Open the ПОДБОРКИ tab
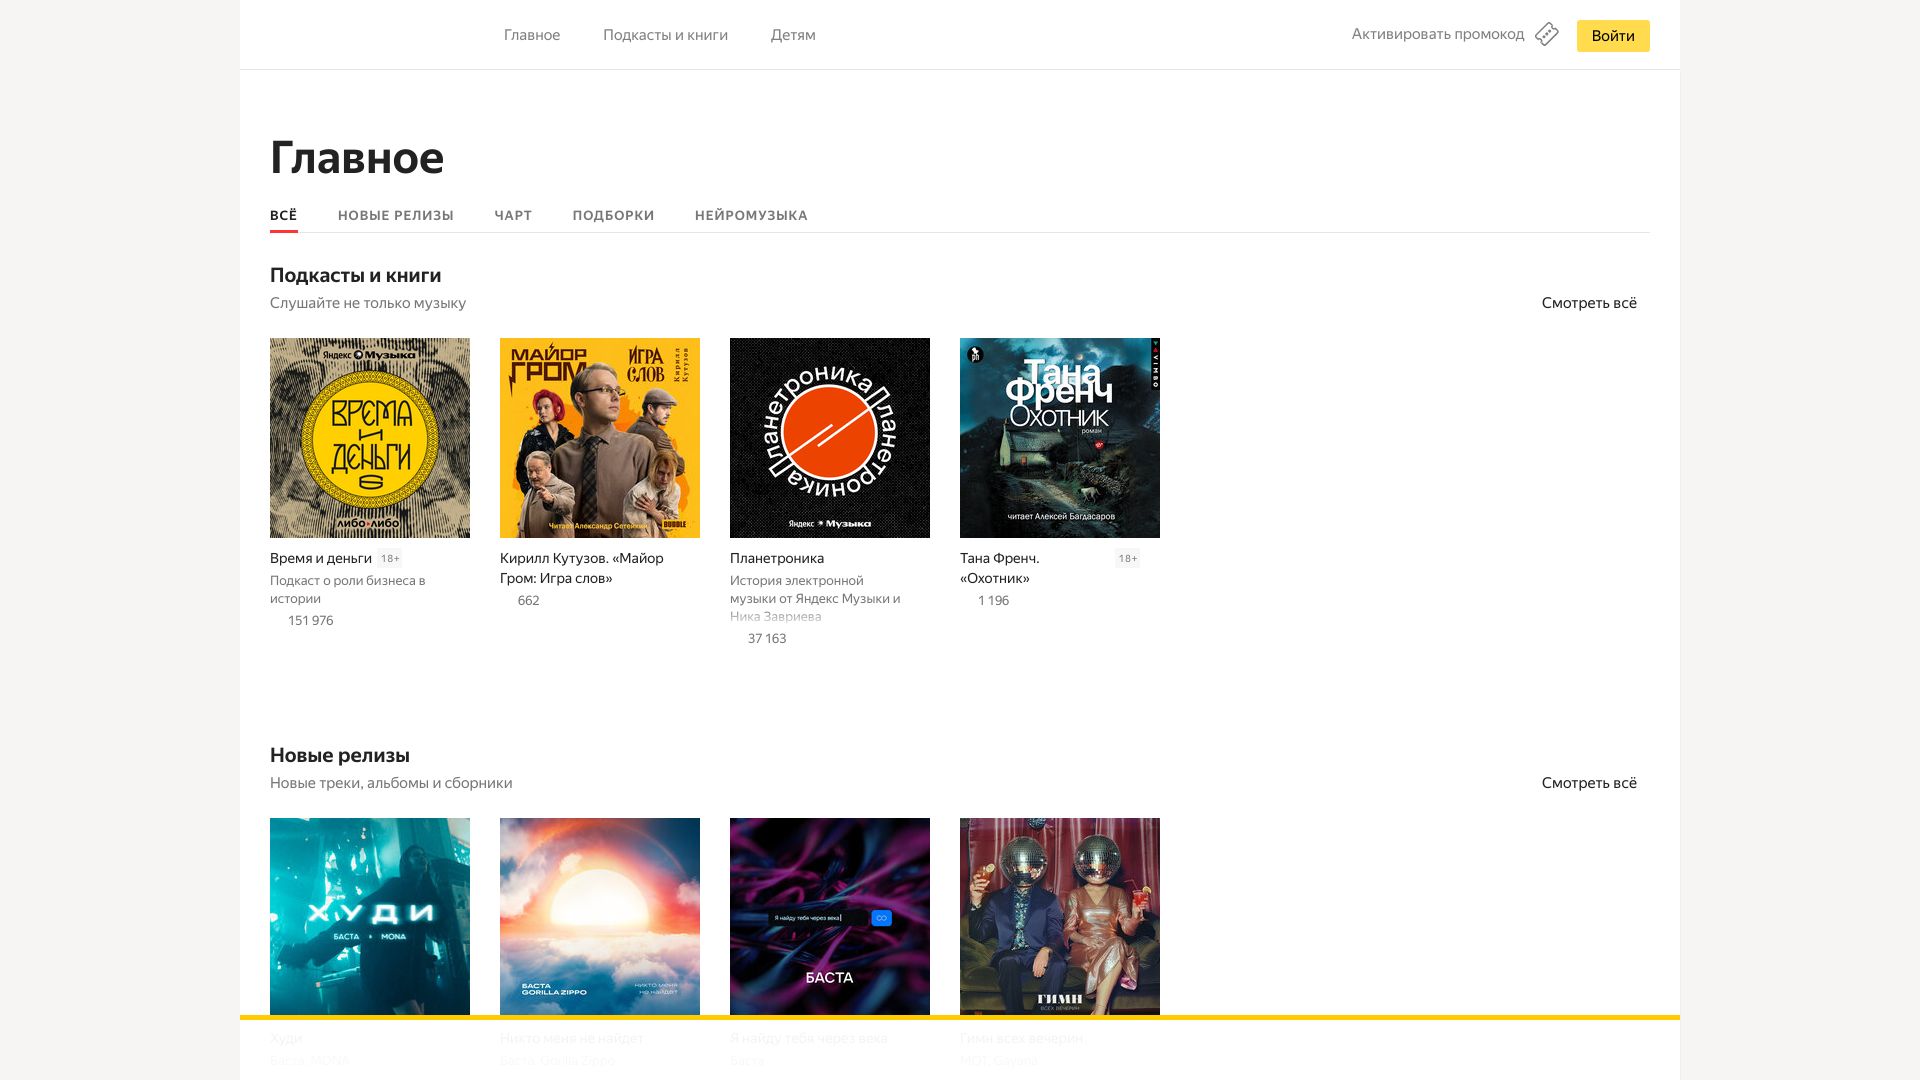Screen dimensions: 1920x1080 pyautogui.click(x=613, y=215)
